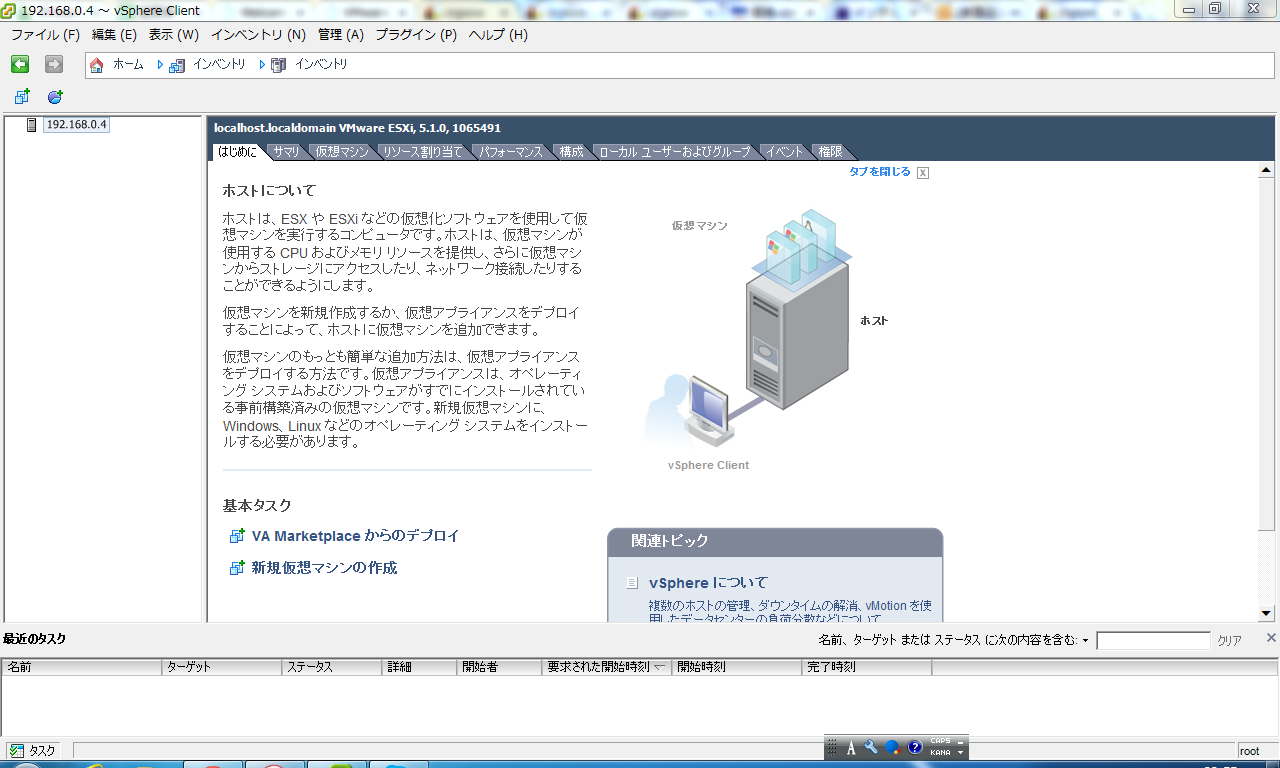
Task: Click the タブを閉じる link
Action: click(880, 172)
